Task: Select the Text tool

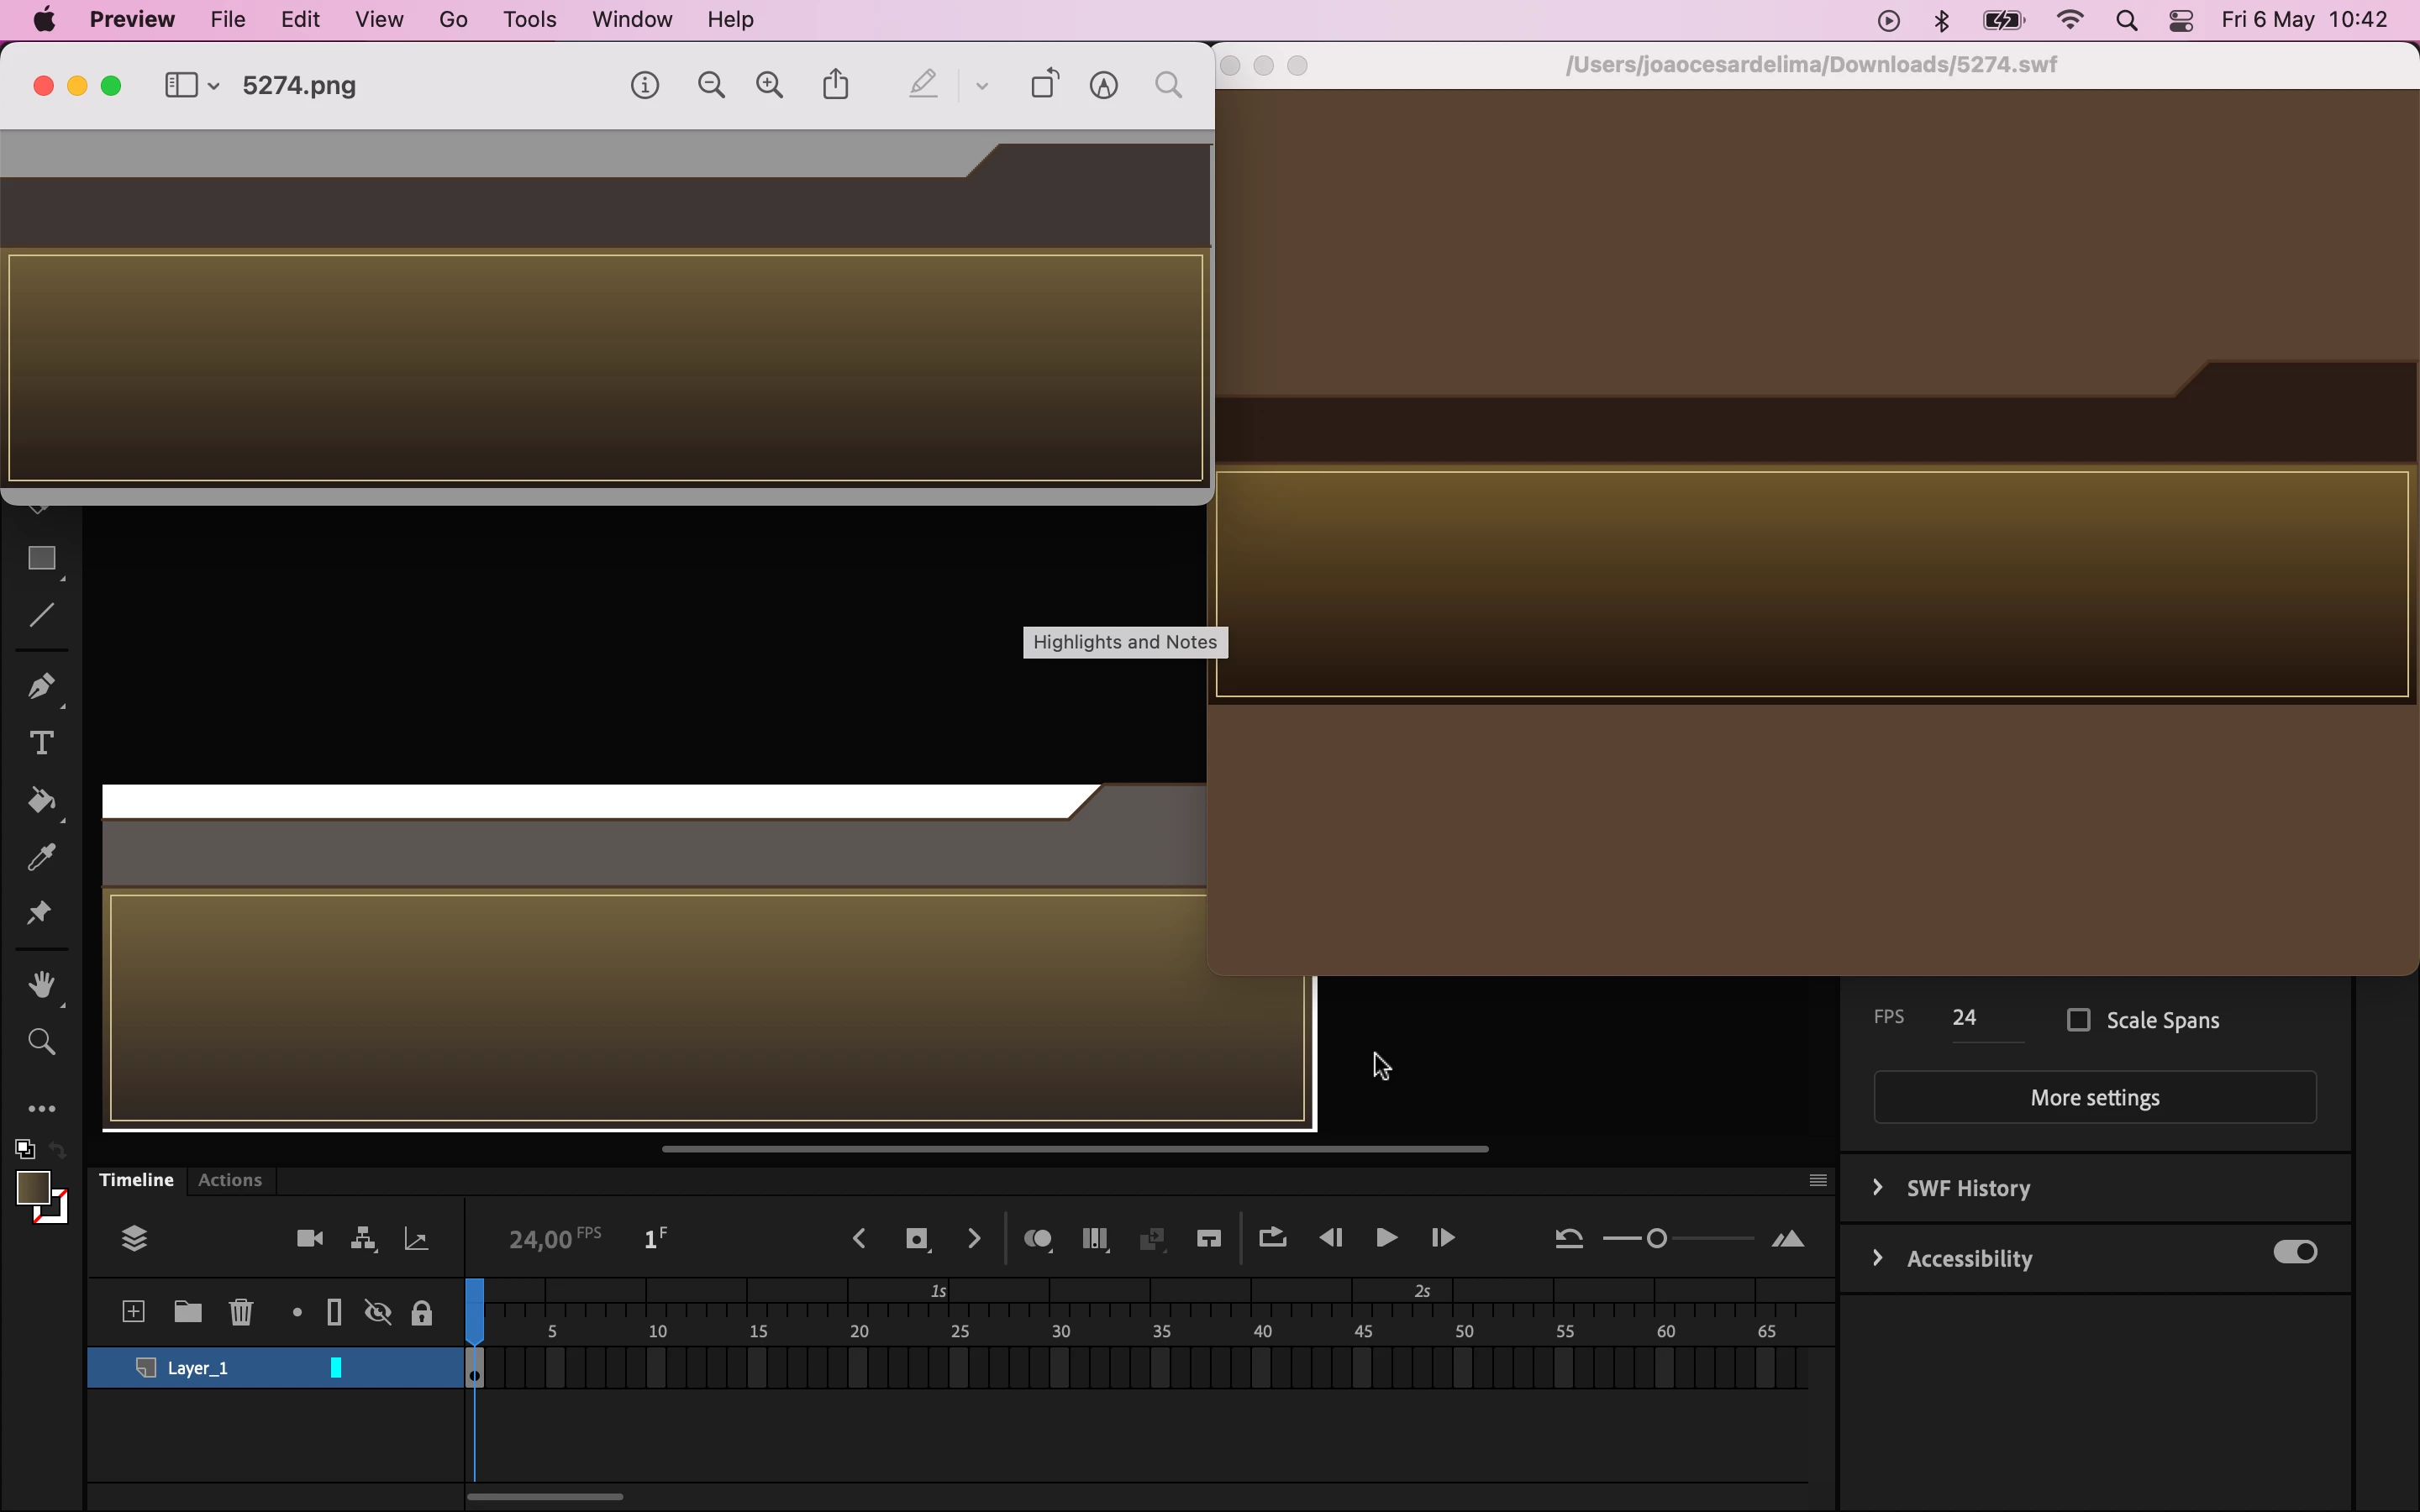Action: pos(41,743)
